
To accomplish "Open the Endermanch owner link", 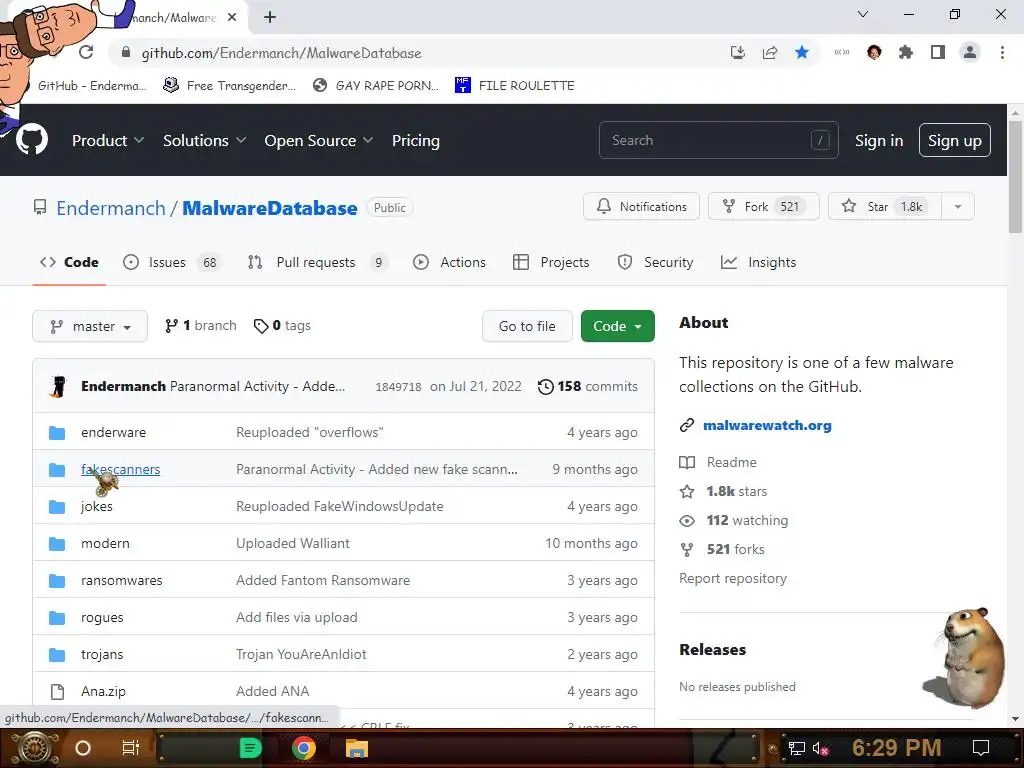I will [x=110, y=208].
